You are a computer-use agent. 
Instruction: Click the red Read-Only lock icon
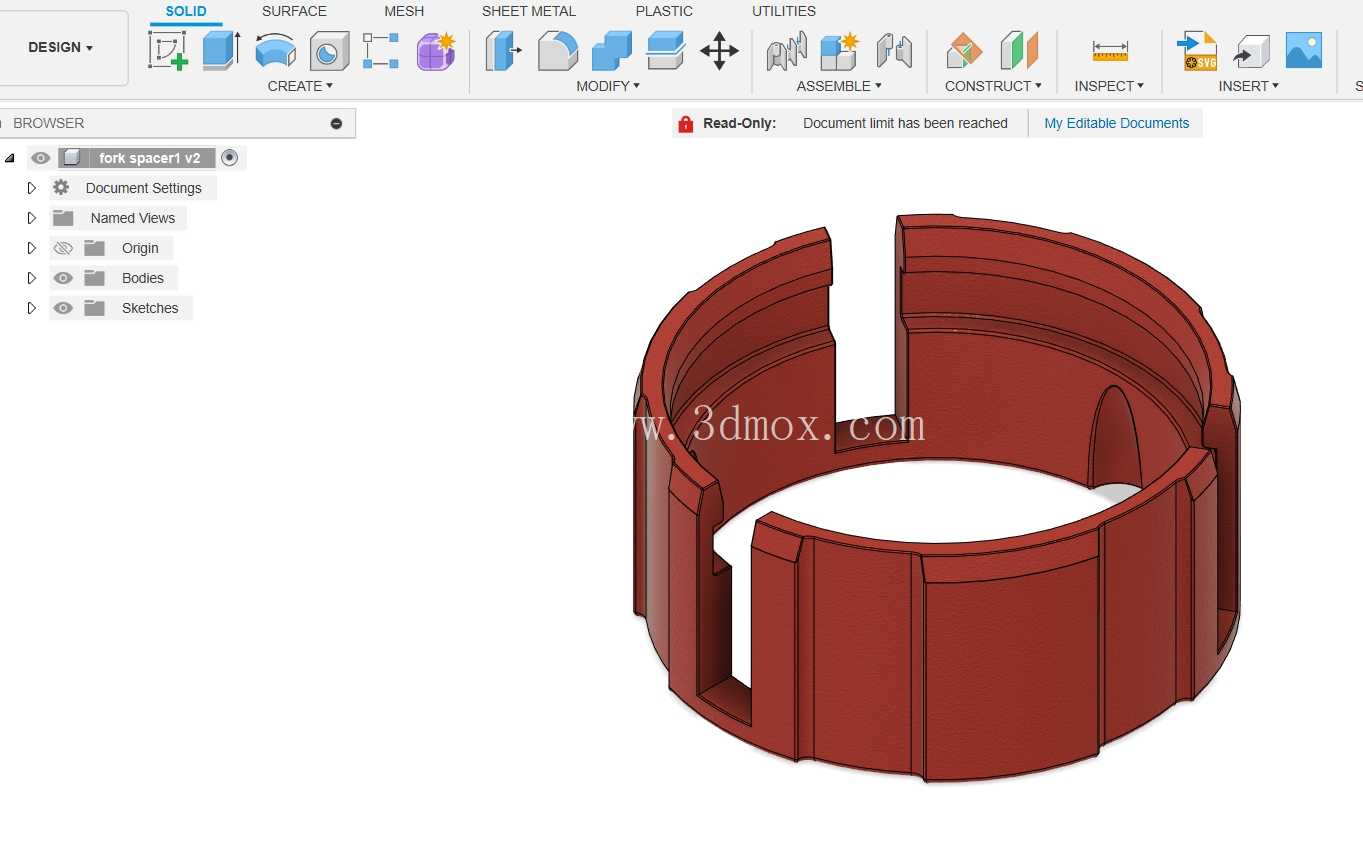685,124
